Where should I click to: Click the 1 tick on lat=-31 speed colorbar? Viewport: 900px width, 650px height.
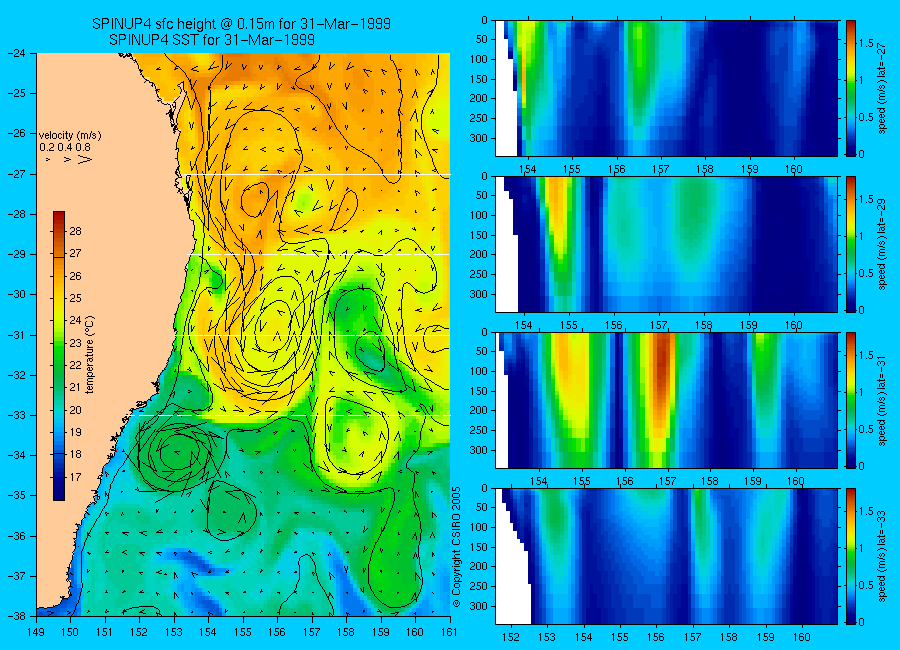pos(861,392)
